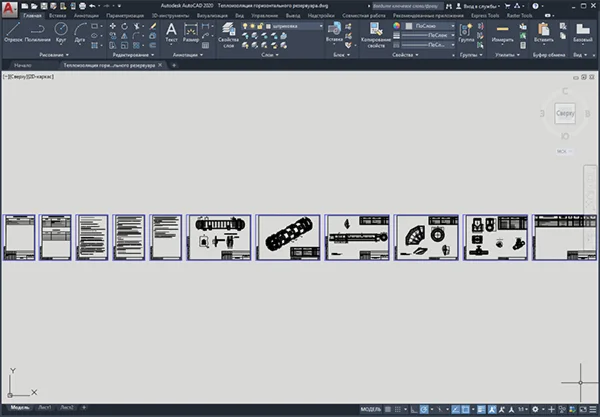The image size is (600, 417).
Task: Select the Полилиния (Polyline) tool
Action: click(x=37, y=32)
